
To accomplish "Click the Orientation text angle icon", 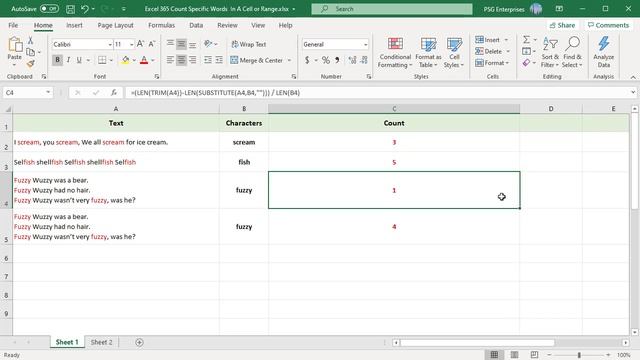I will (x=208, y=44).
